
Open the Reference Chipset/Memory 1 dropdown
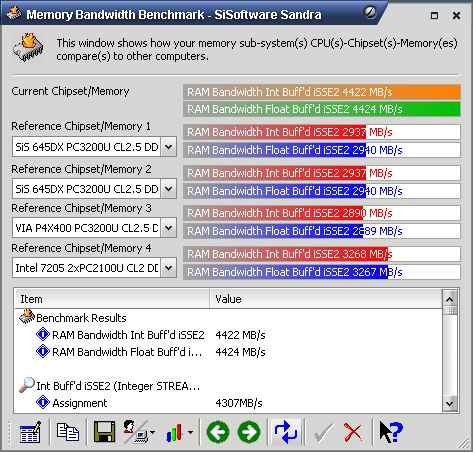[169, 147]
